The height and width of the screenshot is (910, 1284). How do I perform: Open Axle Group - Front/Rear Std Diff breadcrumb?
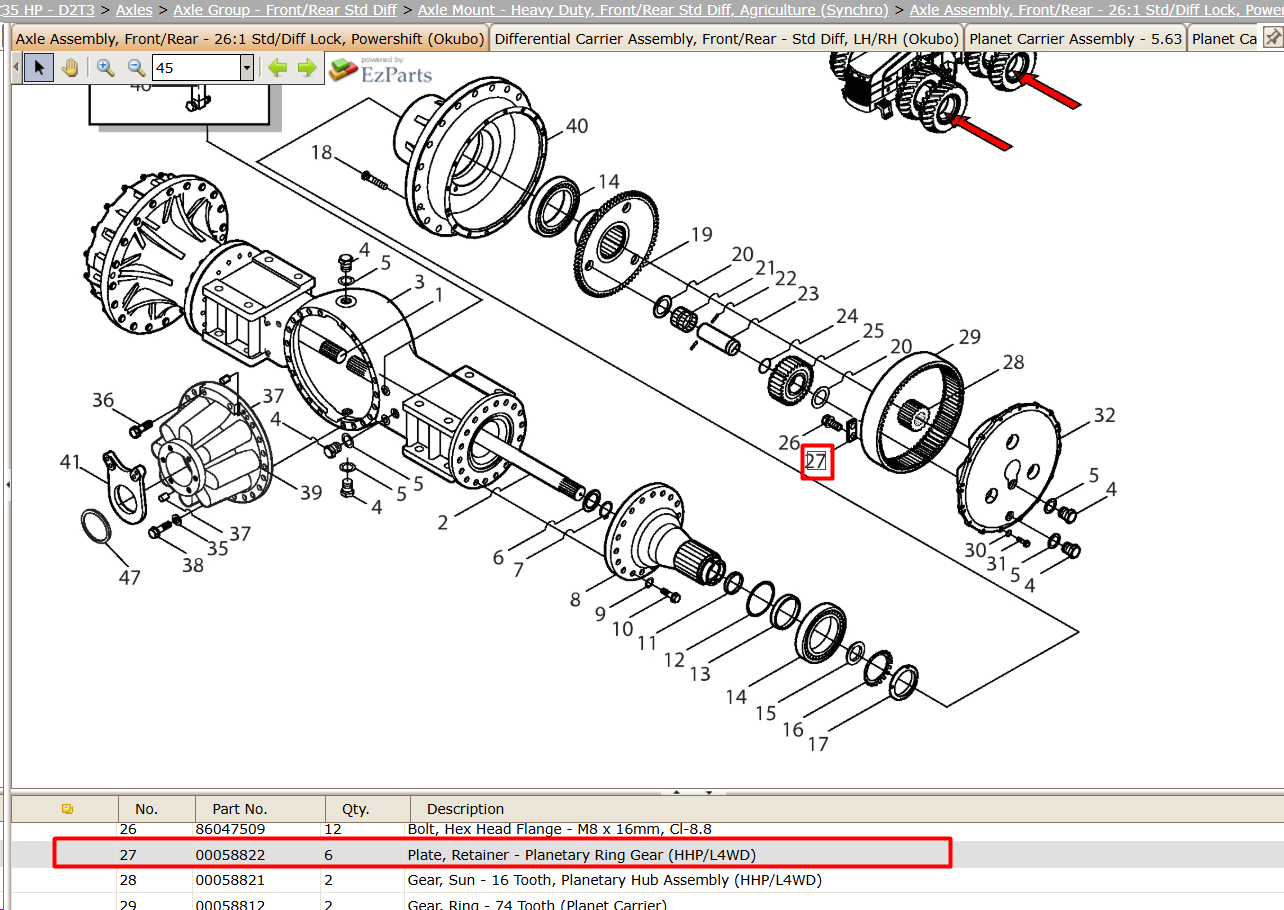click(285, 10)
